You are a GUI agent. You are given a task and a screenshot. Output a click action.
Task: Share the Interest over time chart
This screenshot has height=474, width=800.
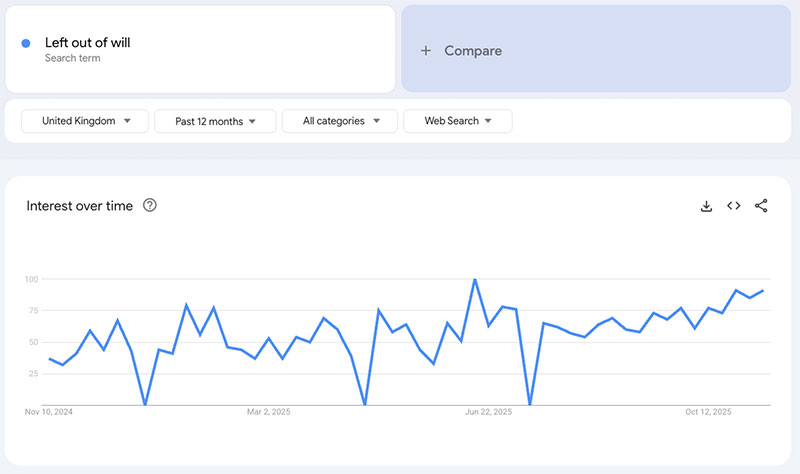coord(761,206)
